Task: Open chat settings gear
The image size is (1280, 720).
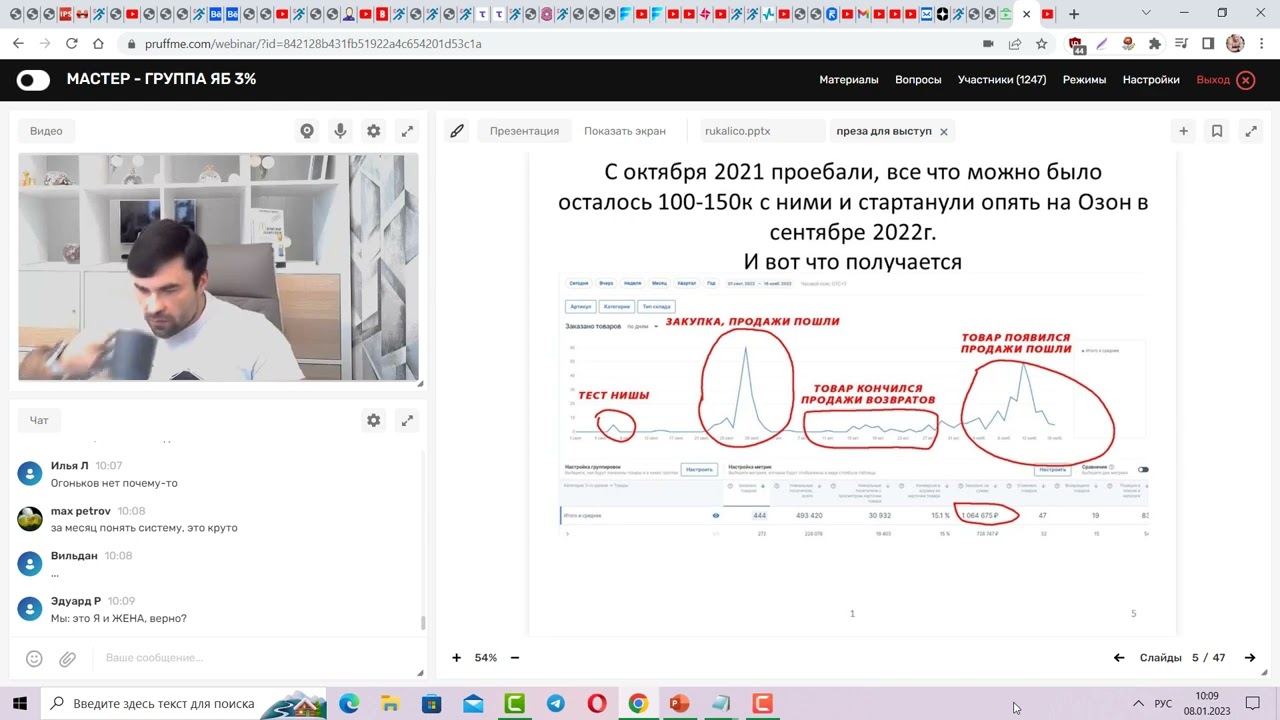Action: point(373,420)
